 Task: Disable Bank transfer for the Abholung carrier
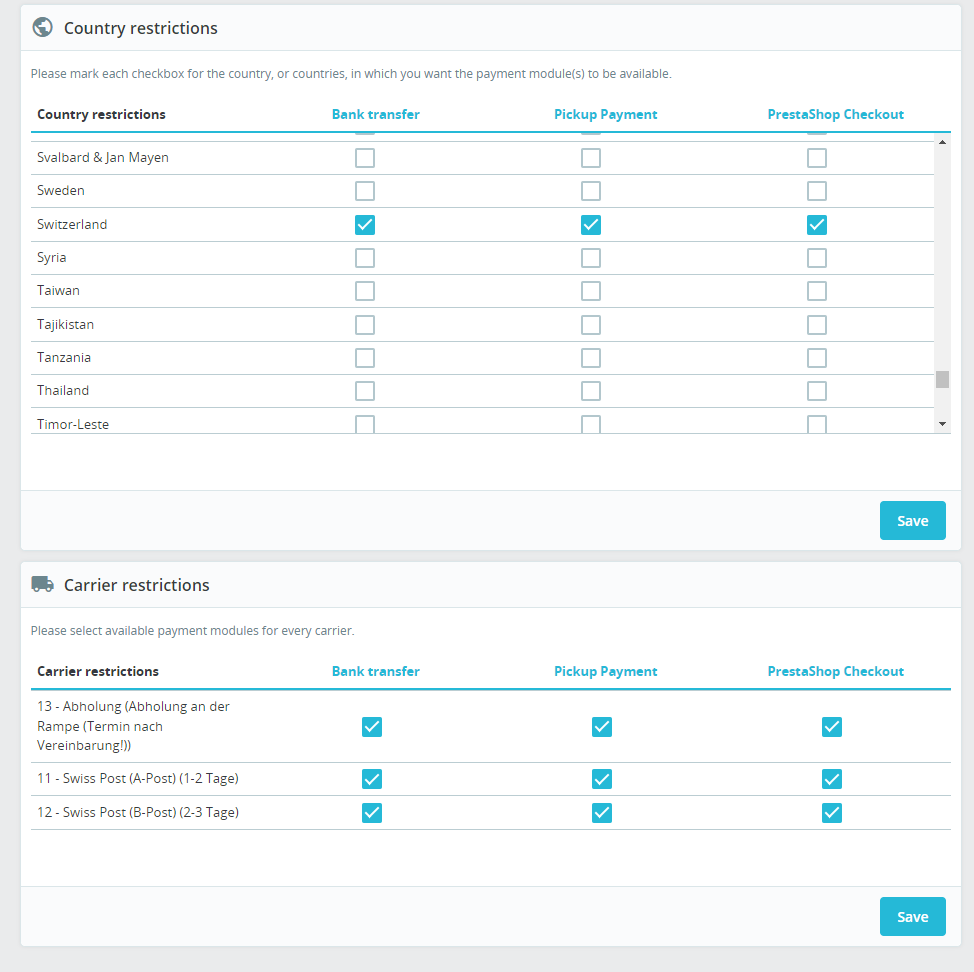pos(371,727)
